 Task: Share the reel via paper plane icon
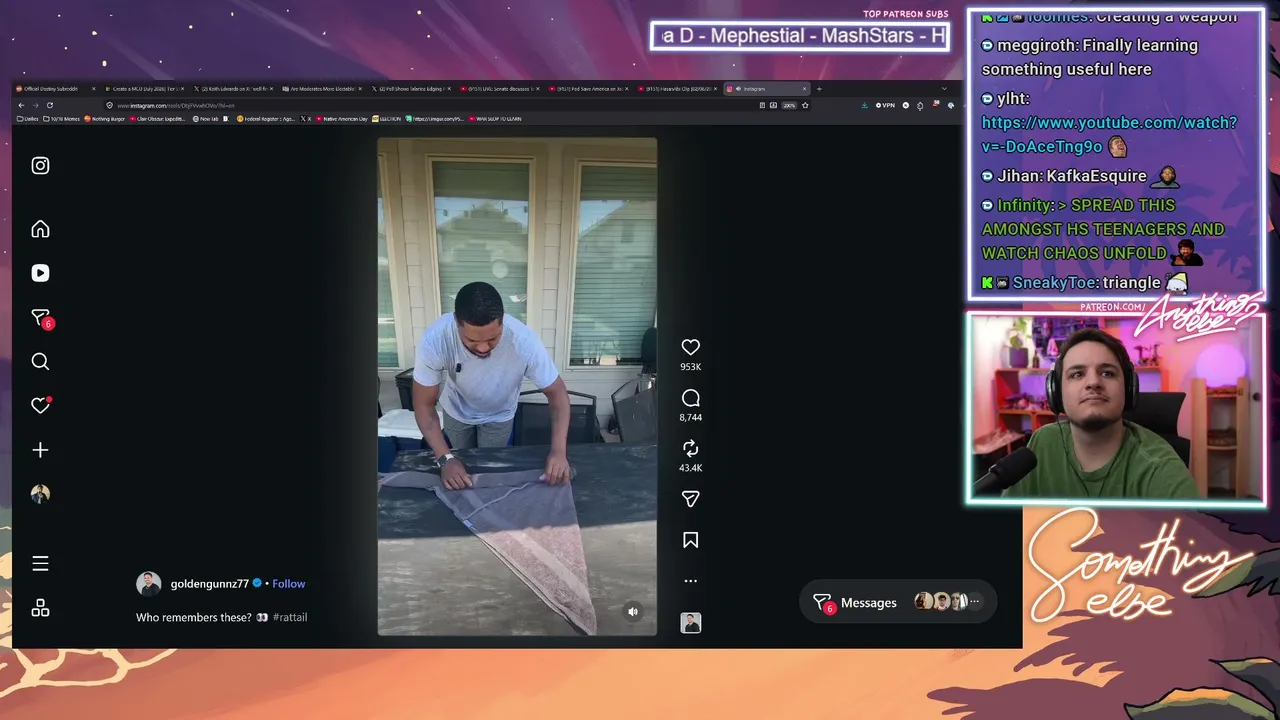[690, 499]
